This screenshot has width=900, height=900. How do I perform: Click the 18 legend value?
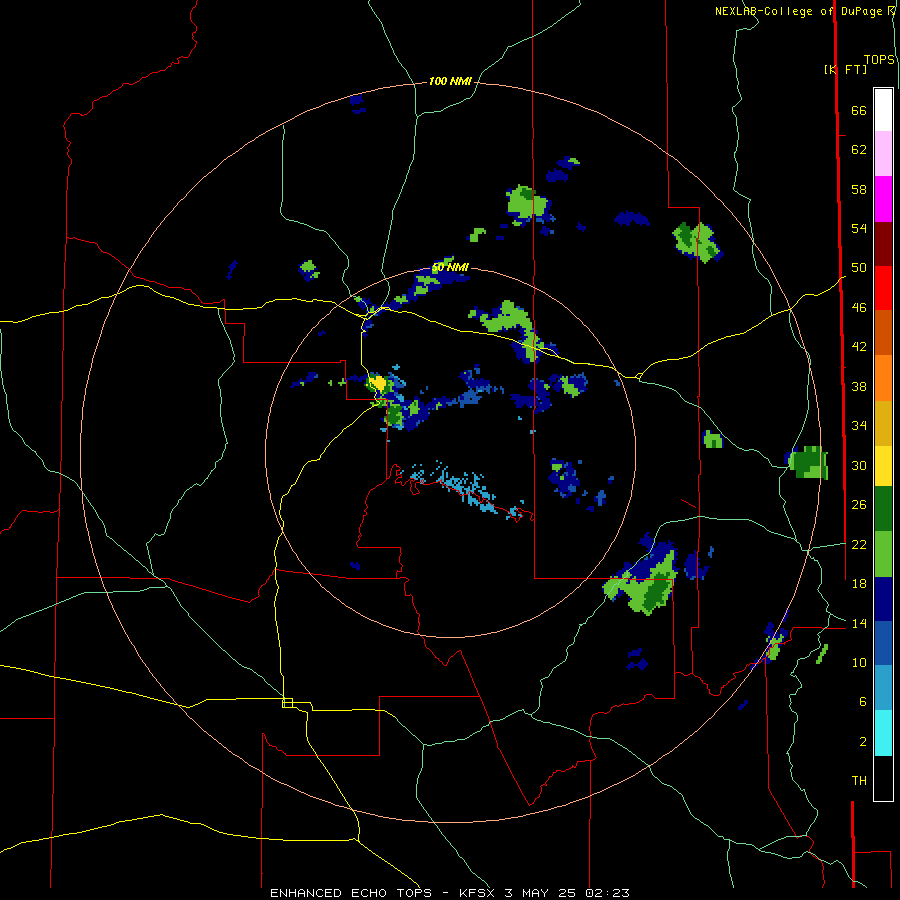859,583
